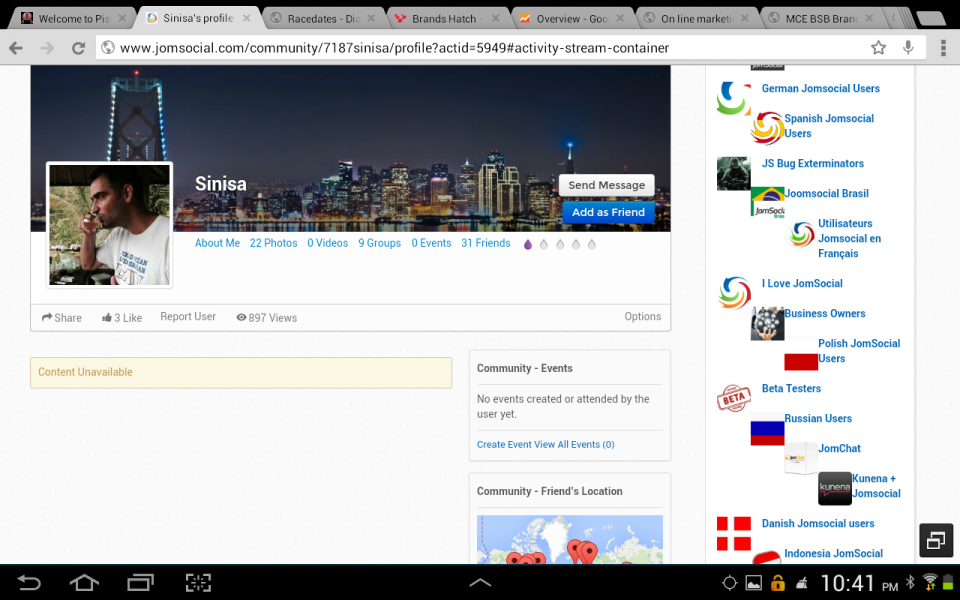Screen dimensions: 960x600
Task: Open German Jomsocial Users group
Action: click(x=820, y=88)
